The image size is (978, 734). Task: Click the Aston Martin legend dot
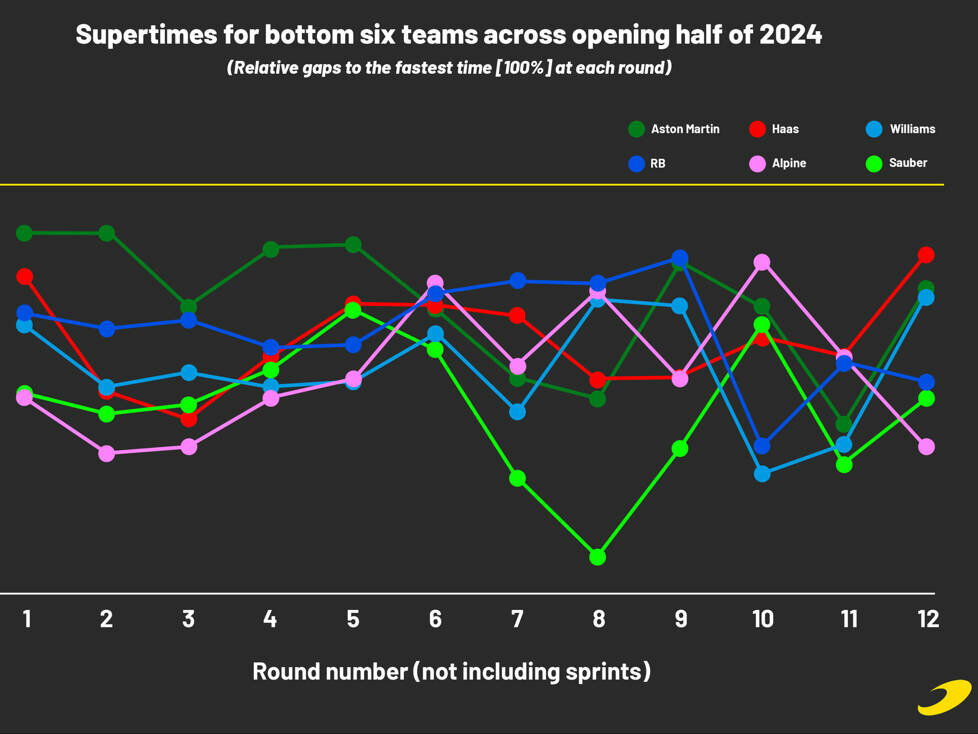(636, 129)
